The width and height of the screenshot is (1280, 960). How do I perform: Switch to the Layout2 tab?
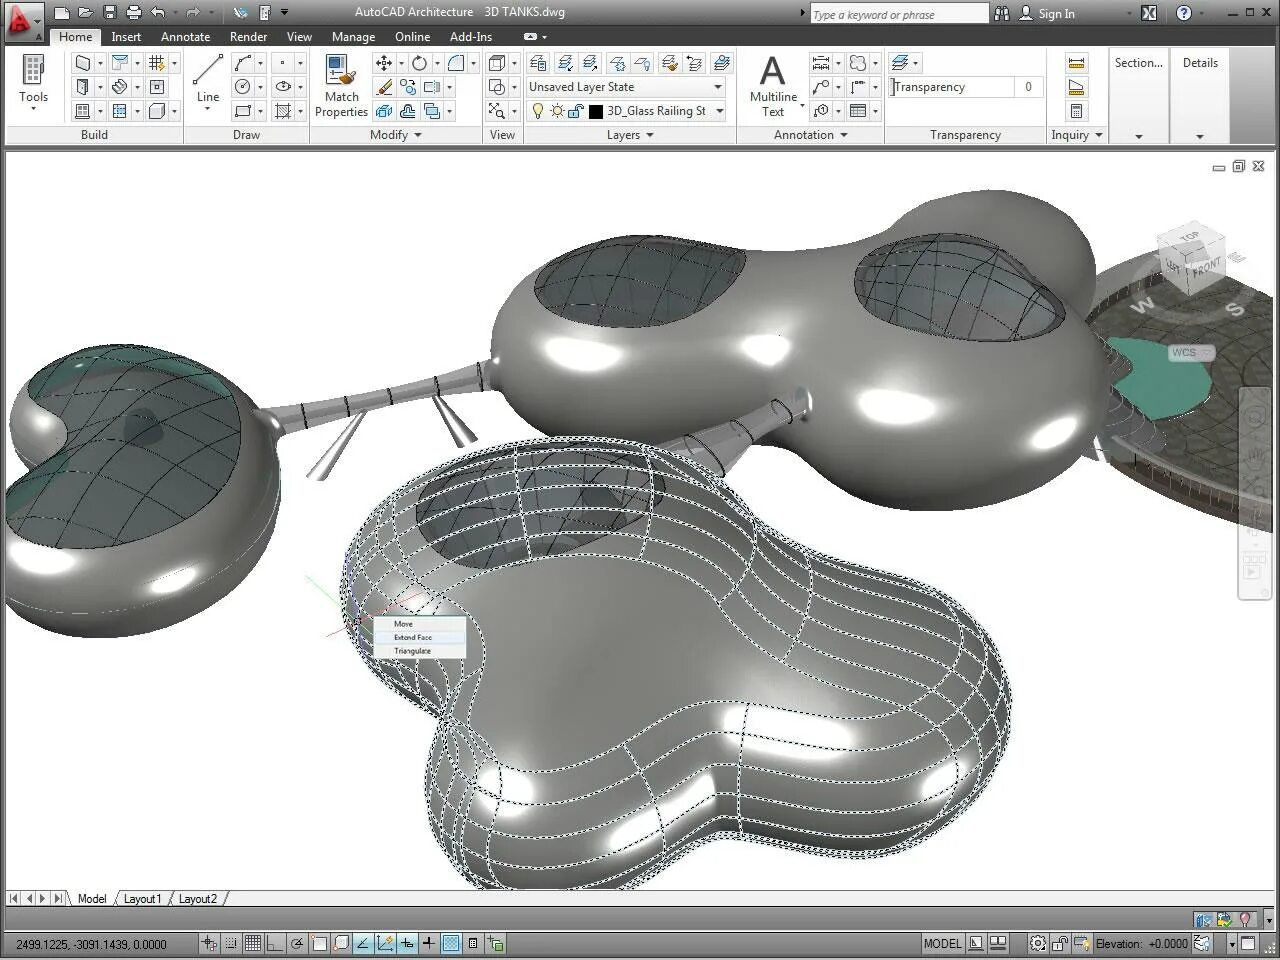pyautogui.click(x=198, y=898)
